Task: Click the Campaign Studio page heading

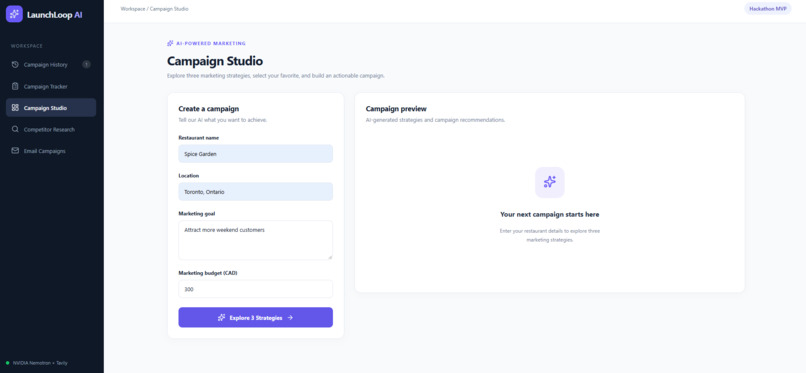Action: pyautogui.click(x=215, y=61)
